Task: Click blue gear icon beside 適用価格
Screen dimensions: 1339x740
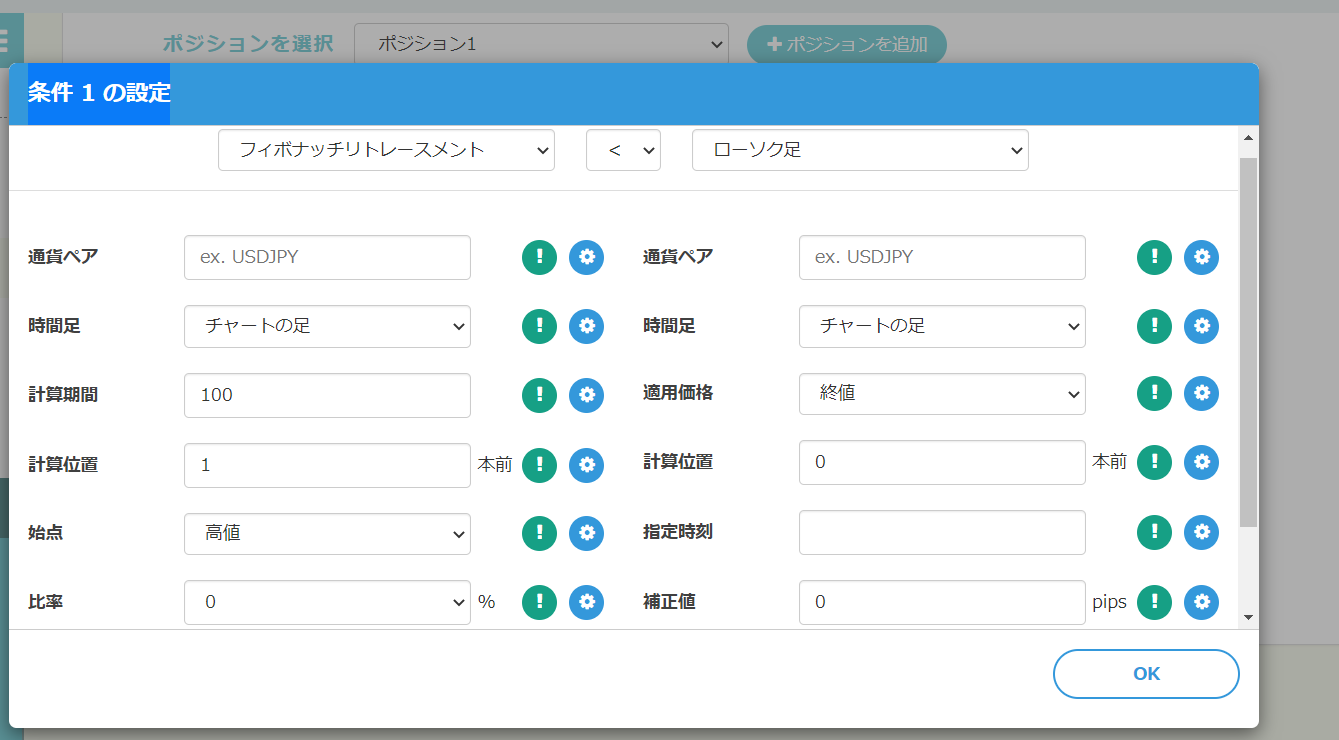Action: [1201, 393]
